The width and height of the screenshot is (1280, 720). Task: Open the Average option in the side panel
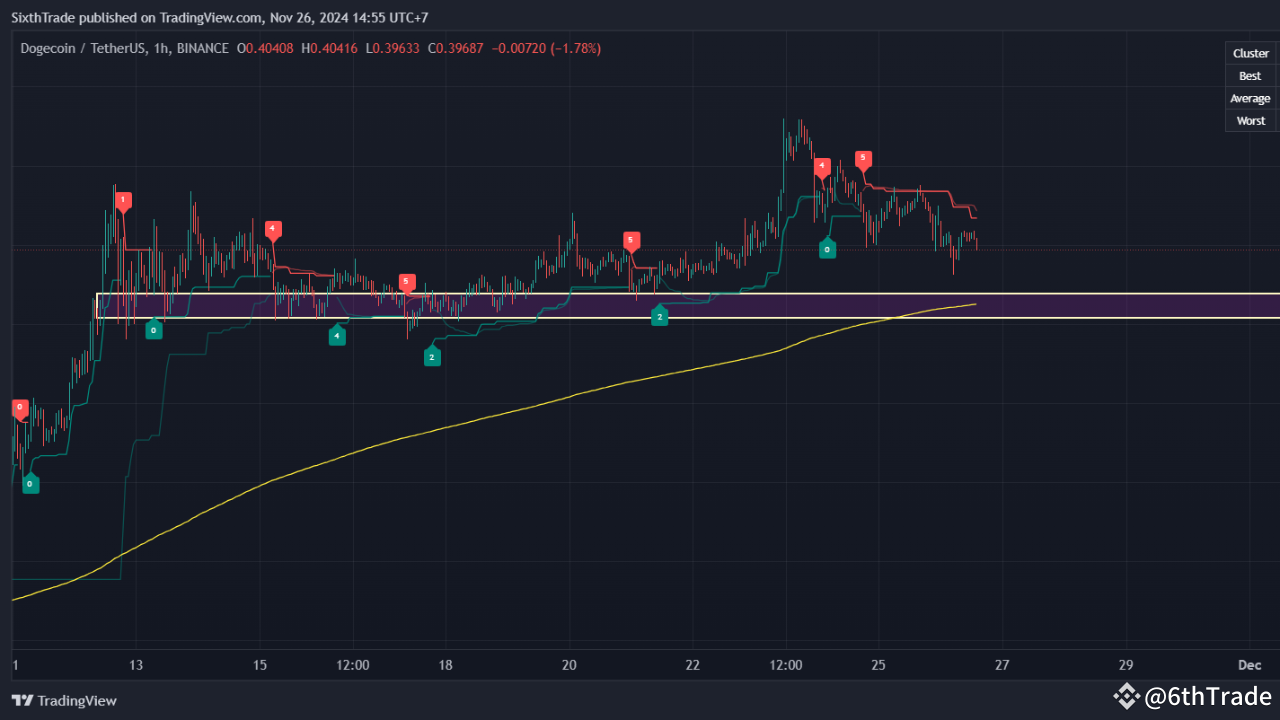(x=1250, y=98)
